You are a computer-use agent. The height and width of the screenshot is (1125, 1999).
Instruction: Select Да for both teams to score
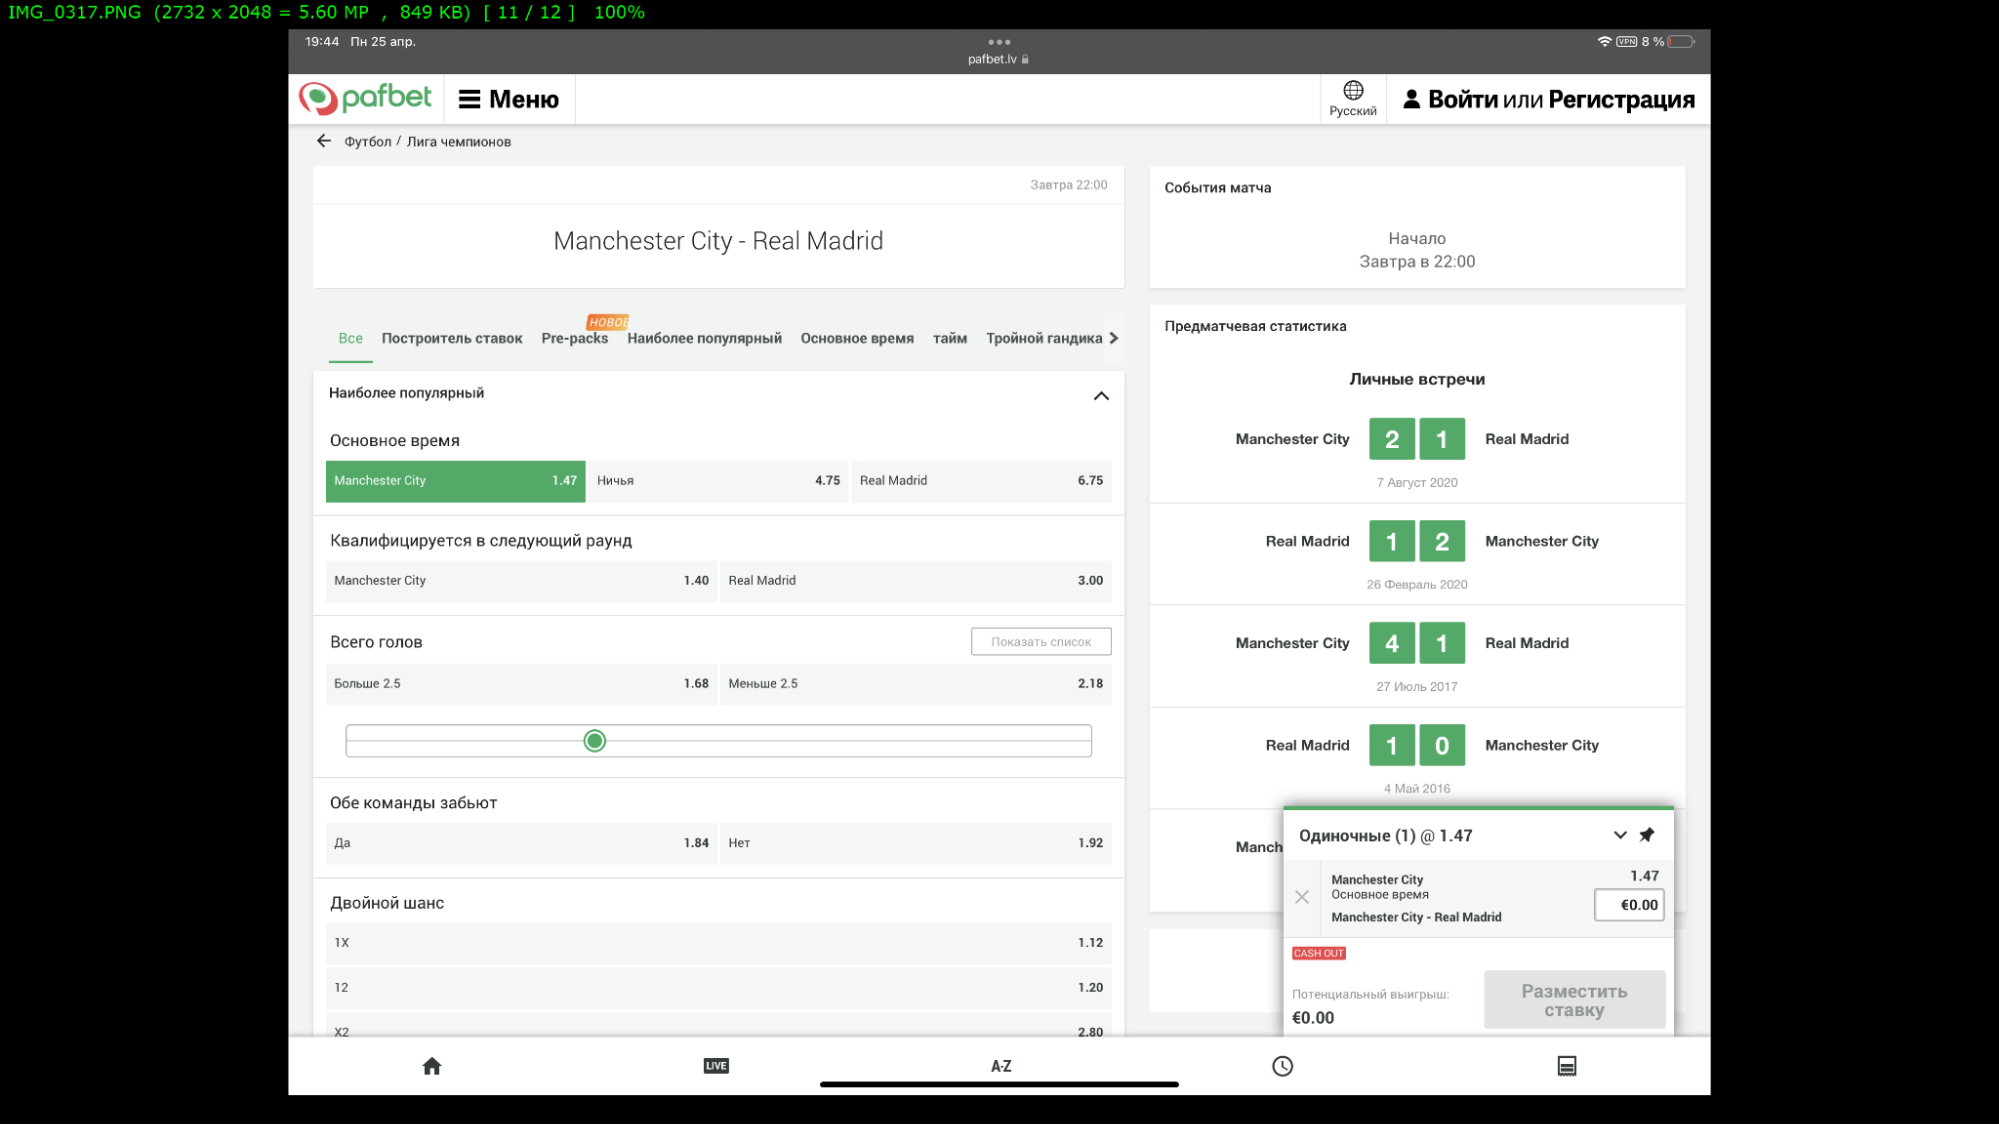click(x=522, y=843)
